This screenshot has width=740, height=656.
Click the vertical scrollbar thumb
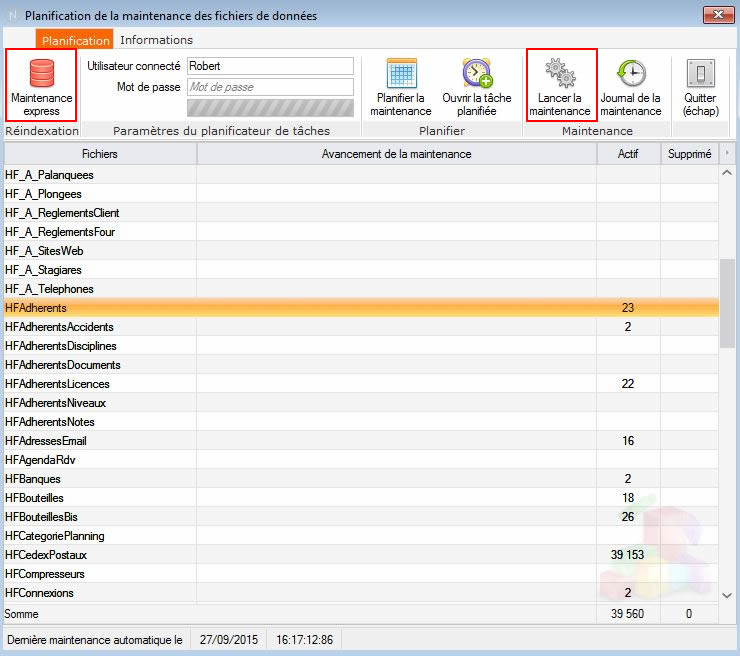(727, 303)
